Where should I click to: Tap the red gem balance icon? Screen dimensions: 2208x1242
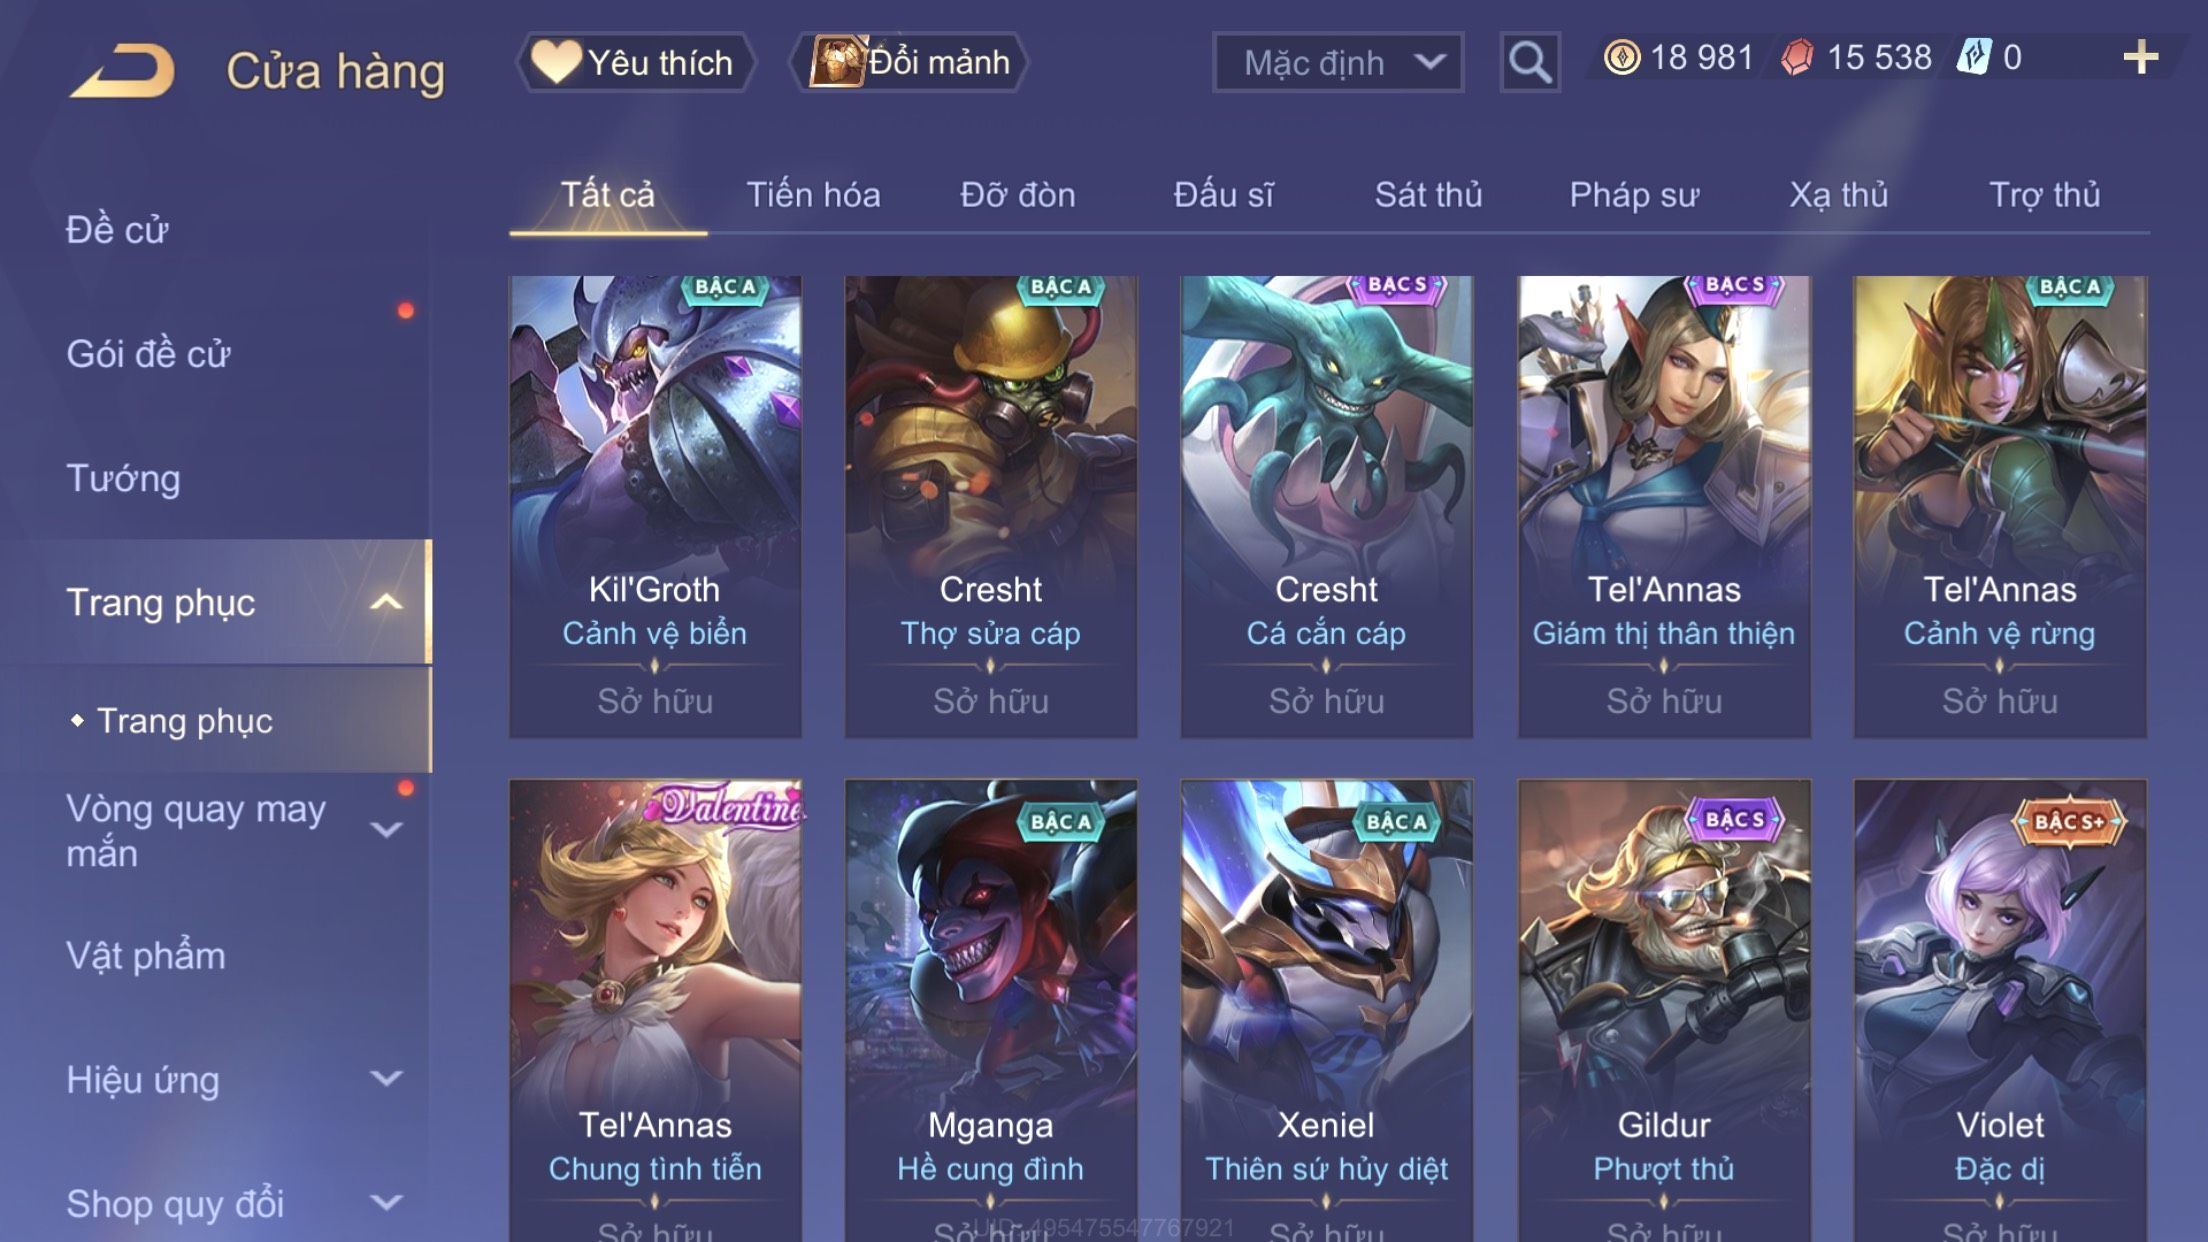(x=1797, y=58)
